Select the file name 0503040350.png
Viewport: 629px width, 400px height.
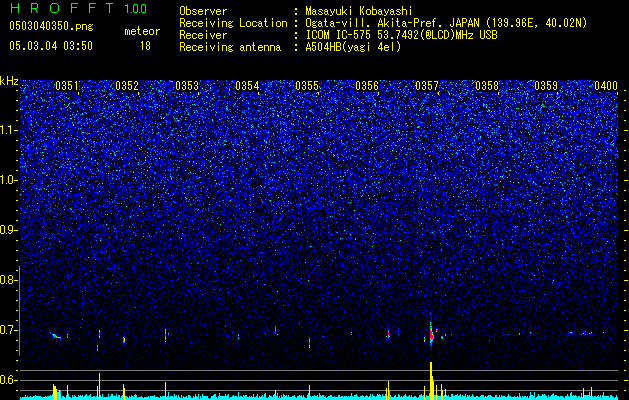click(51, 26)
